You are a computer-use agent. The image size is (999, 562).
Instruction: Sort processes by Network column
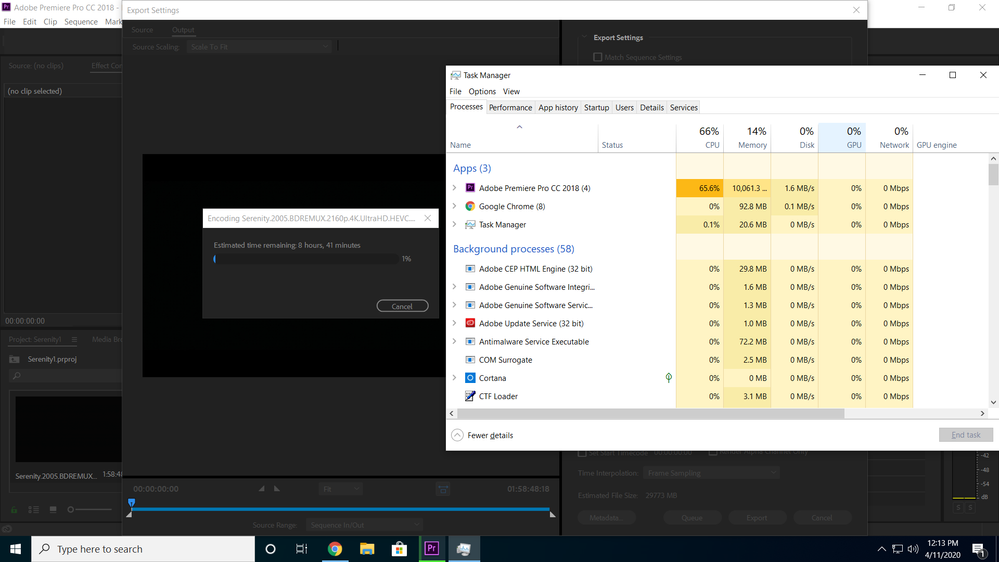pyautogui.click(x=889, y=137)
